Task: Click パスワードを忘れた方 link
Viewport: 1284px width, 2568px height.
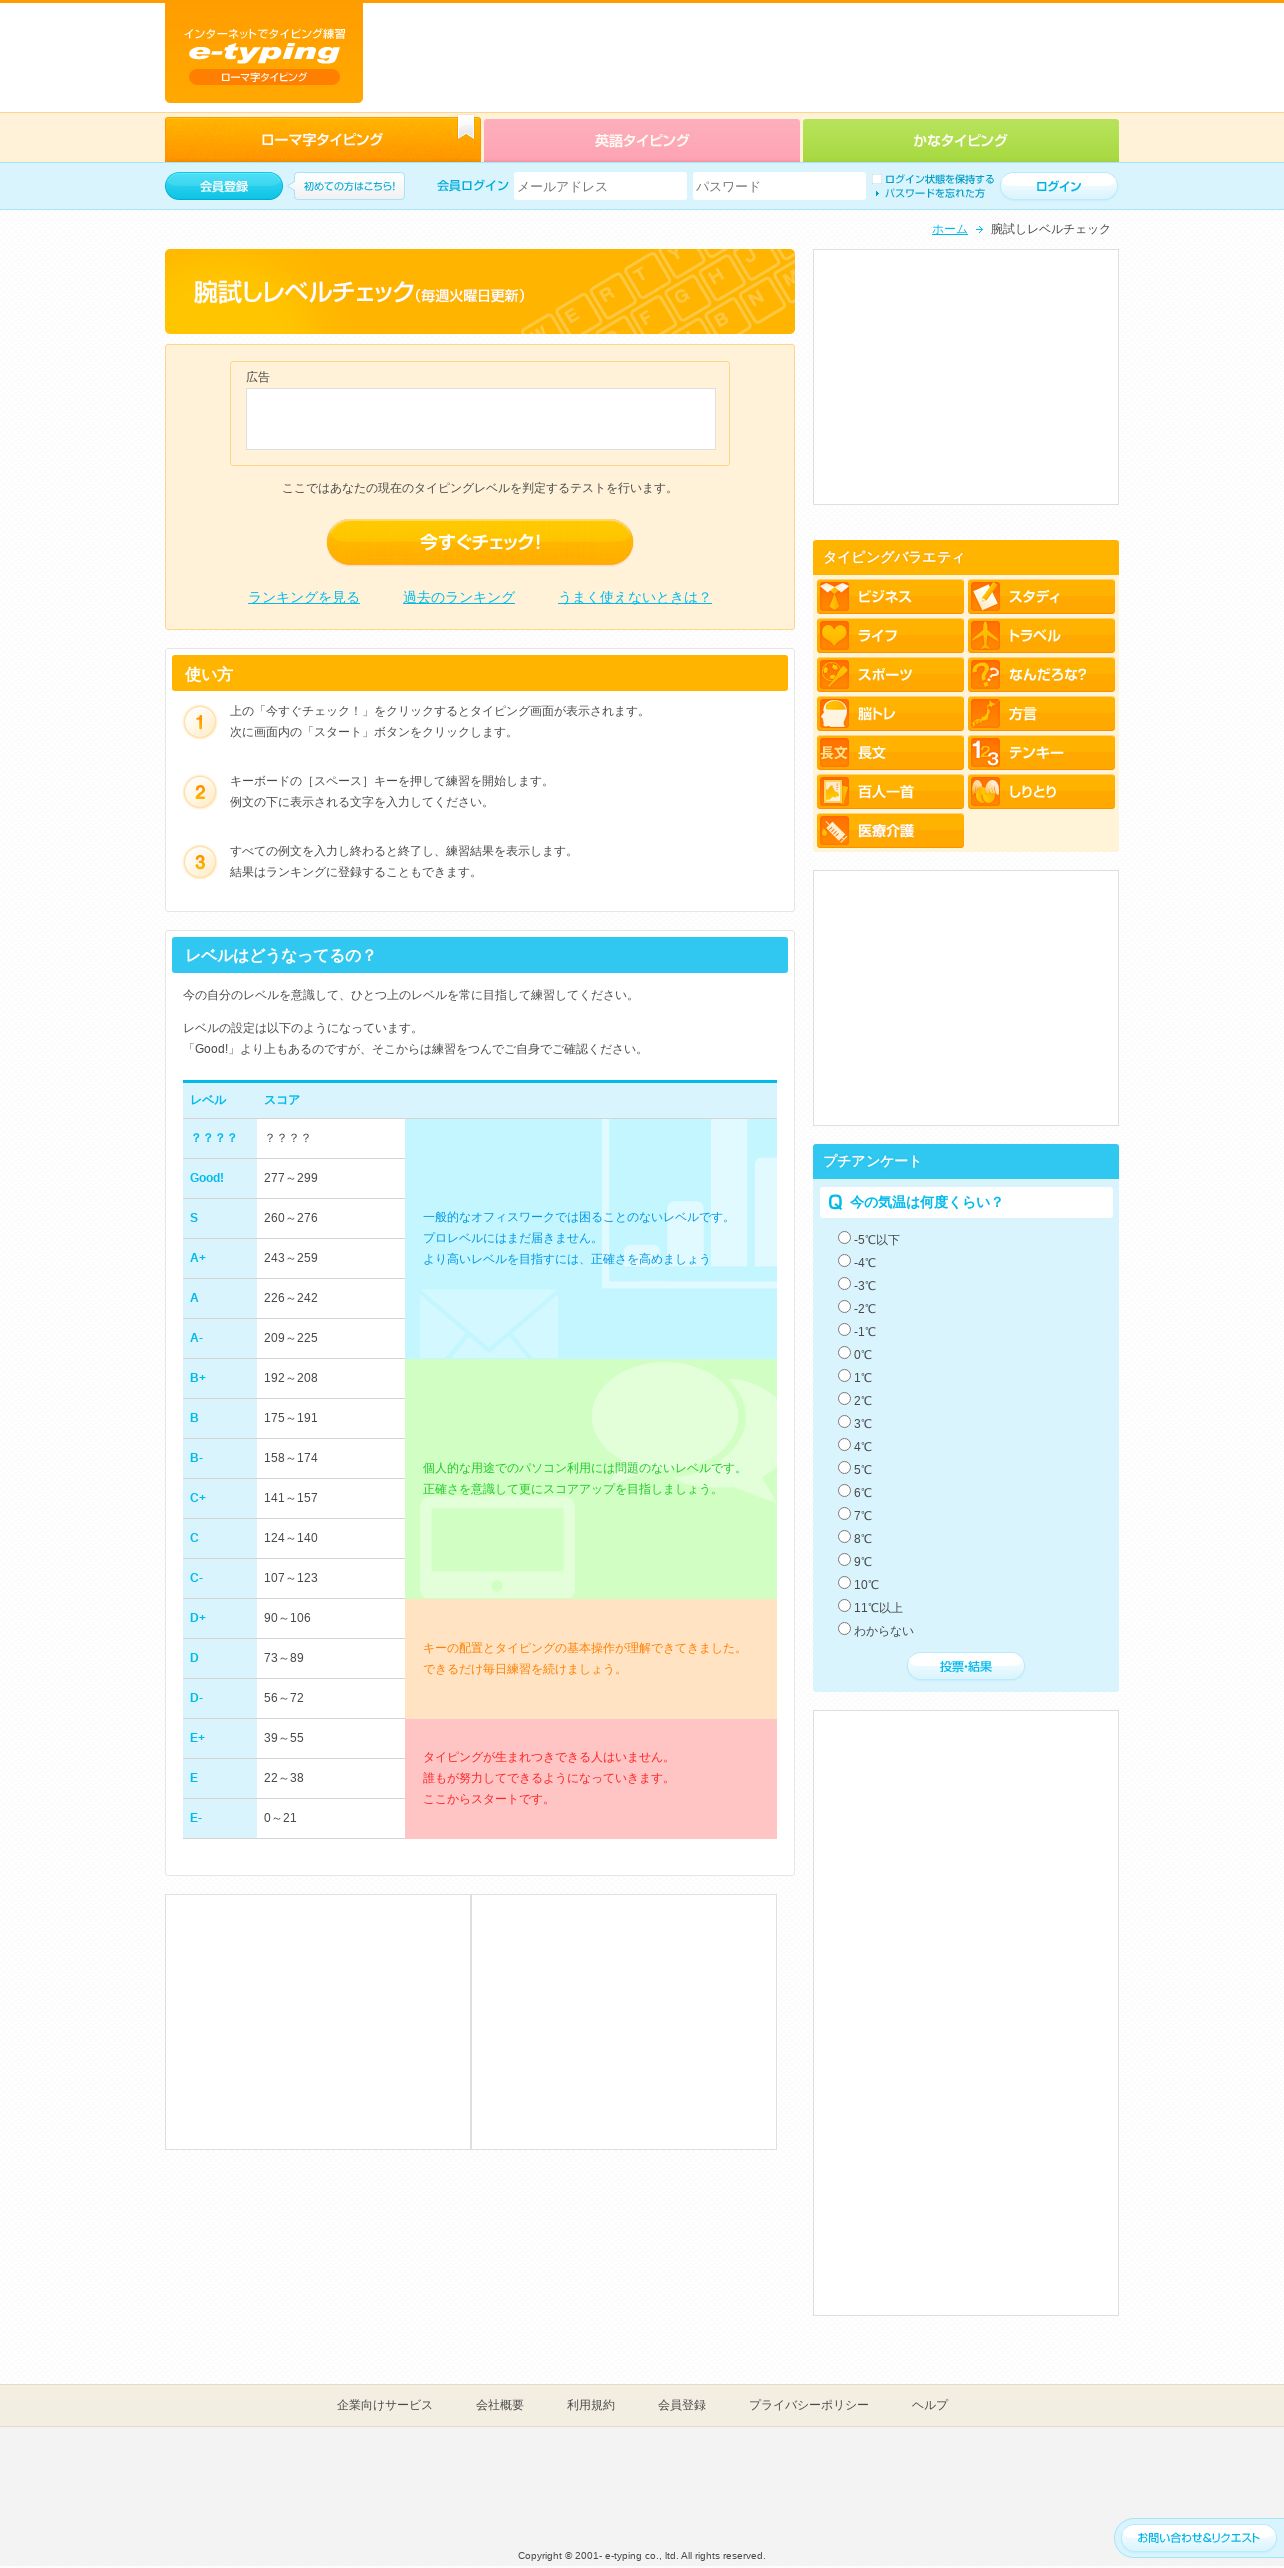Action: point(934,193)
